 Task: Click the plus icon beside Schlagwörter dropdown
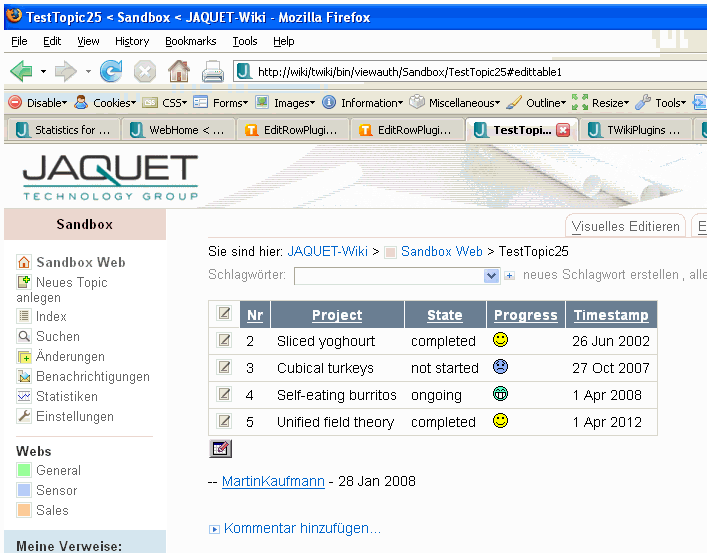(510, 276)
